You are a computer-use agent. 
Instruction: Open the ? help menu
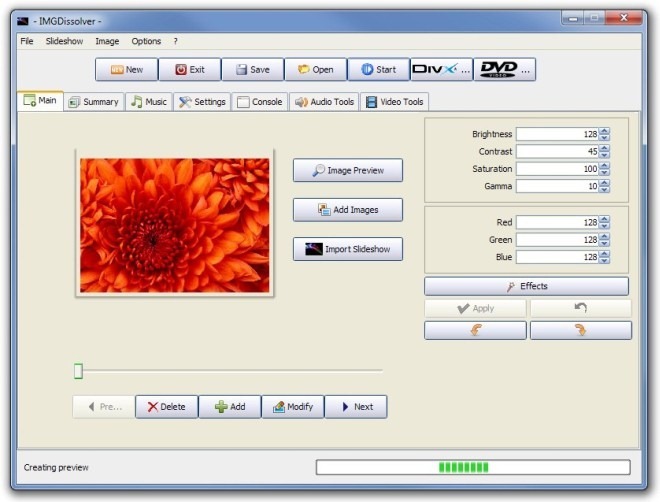coord(176,41)
